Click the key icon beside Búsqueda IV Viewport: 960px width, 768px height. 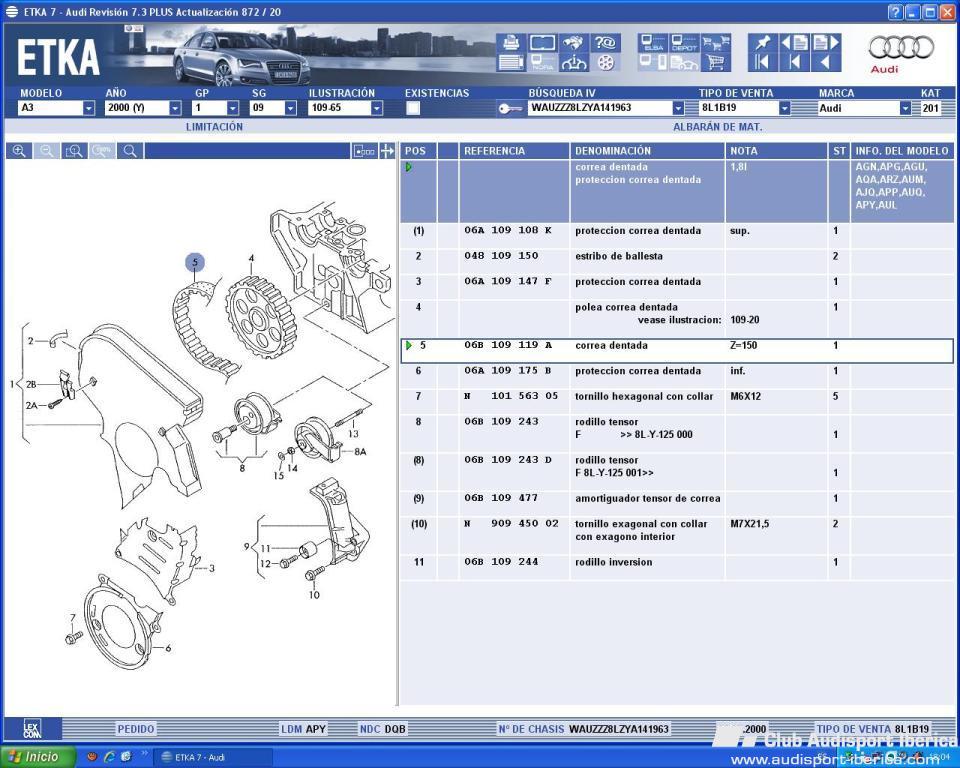click(x=510, y=108)
